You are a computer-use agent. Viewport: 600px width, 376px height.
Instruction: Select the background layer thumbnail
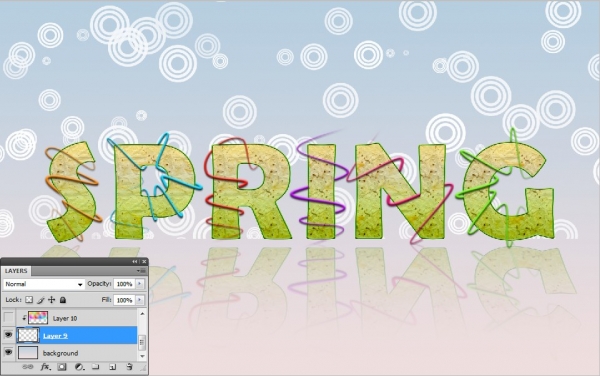[x=28, y=353]
